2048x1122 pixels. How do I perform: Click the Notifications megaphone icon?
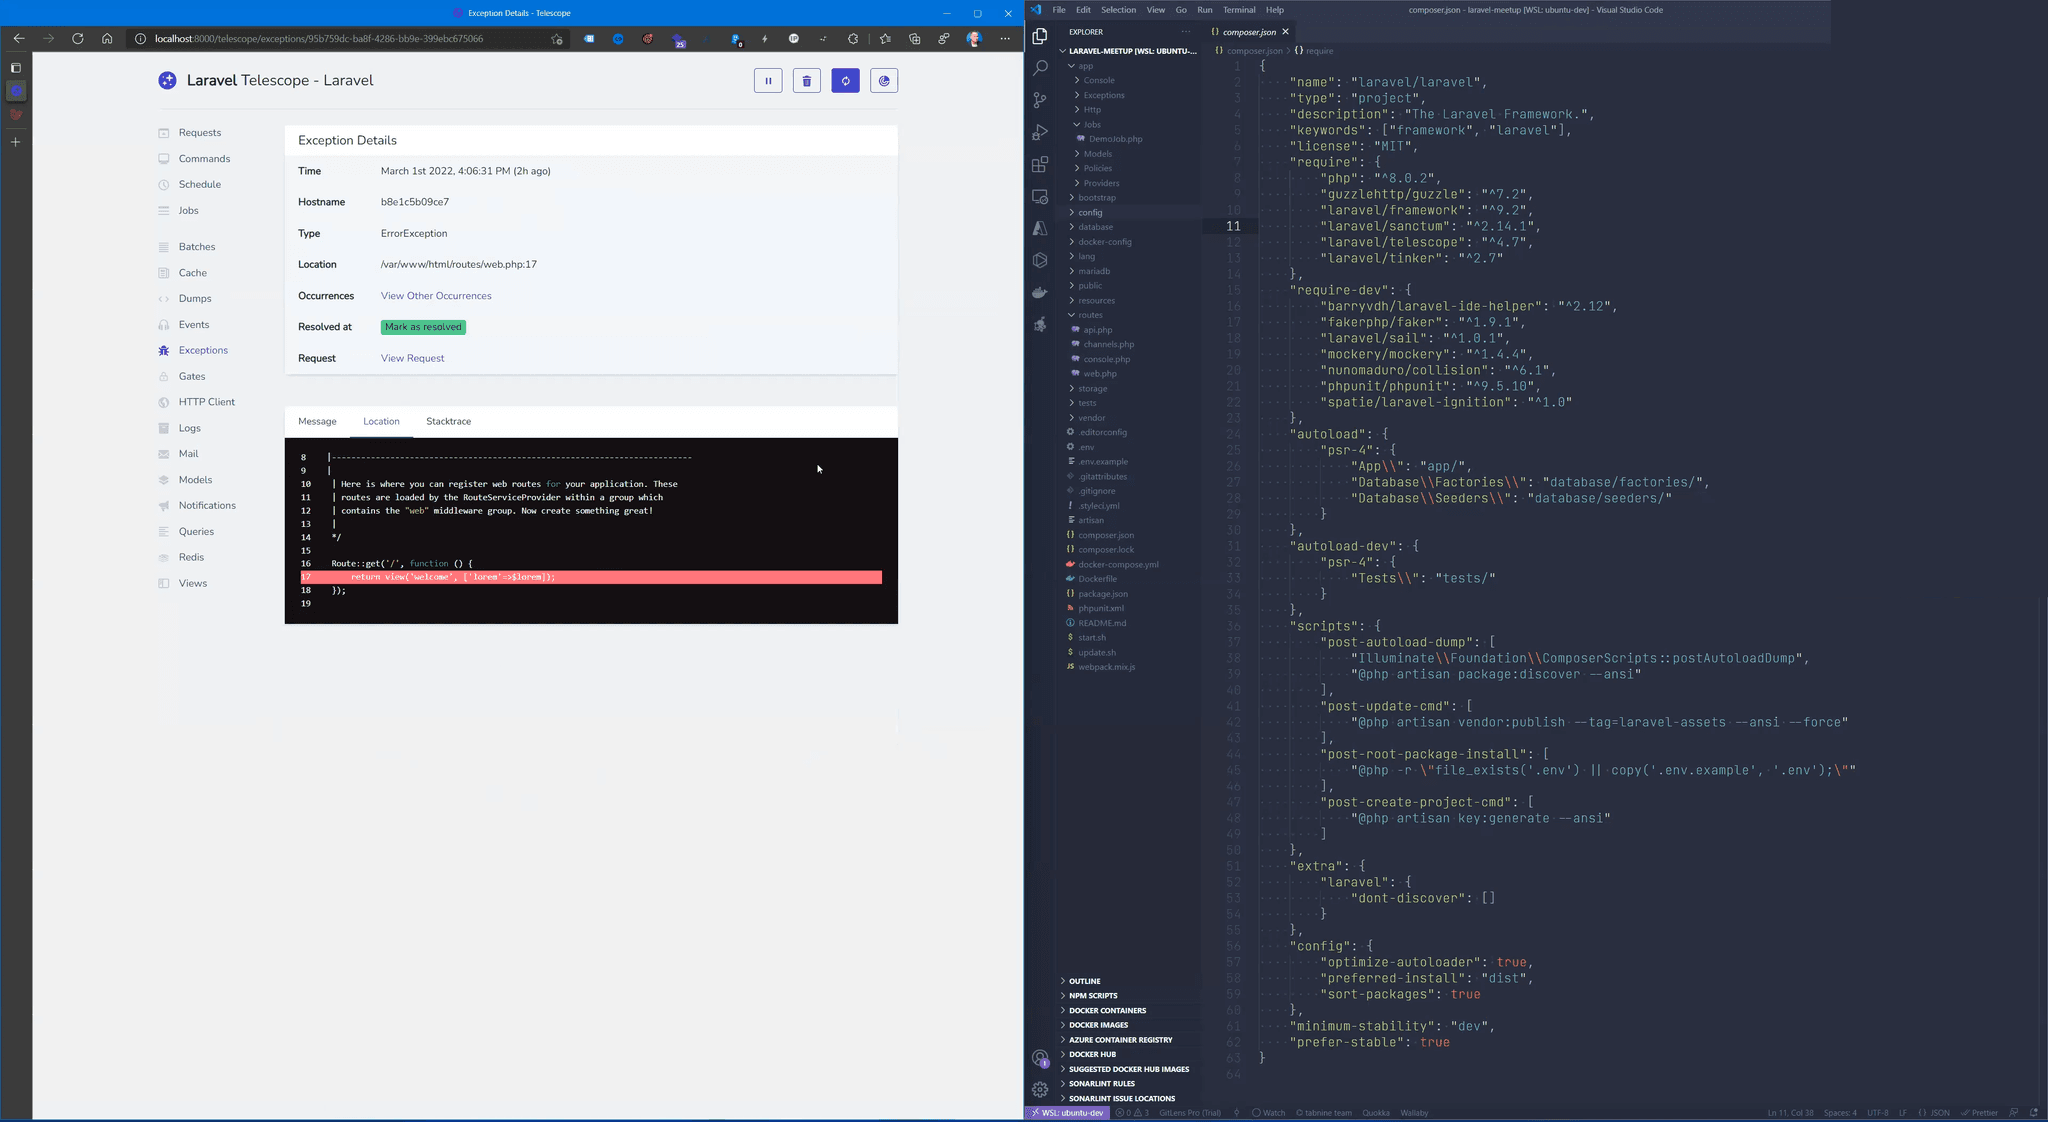[164, 506]
